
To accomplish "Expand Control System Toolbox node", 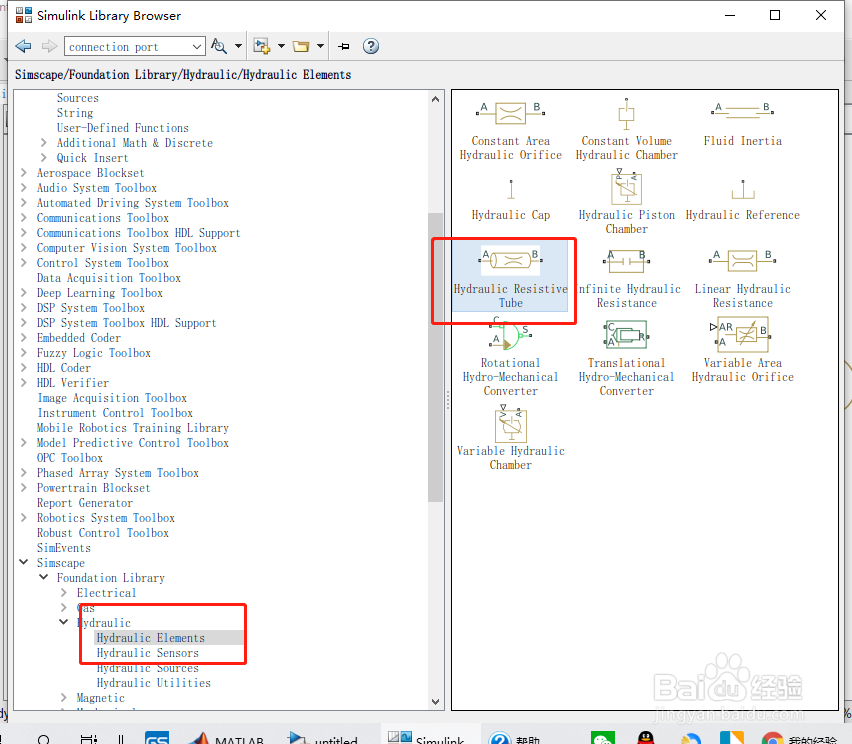I will [23, 262].
